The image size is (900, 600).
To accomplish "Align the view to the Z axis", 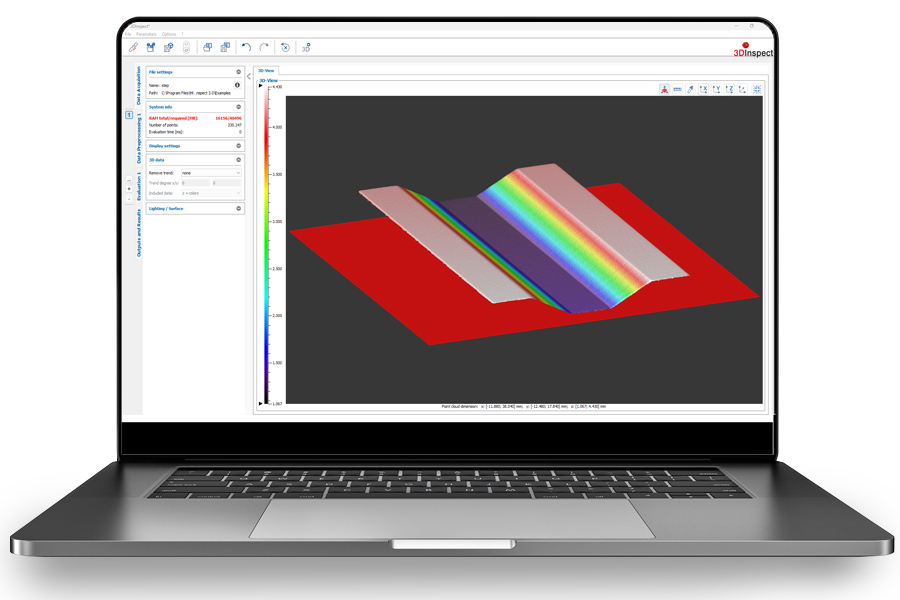I will pyautogui.click(x=729, y=90).
